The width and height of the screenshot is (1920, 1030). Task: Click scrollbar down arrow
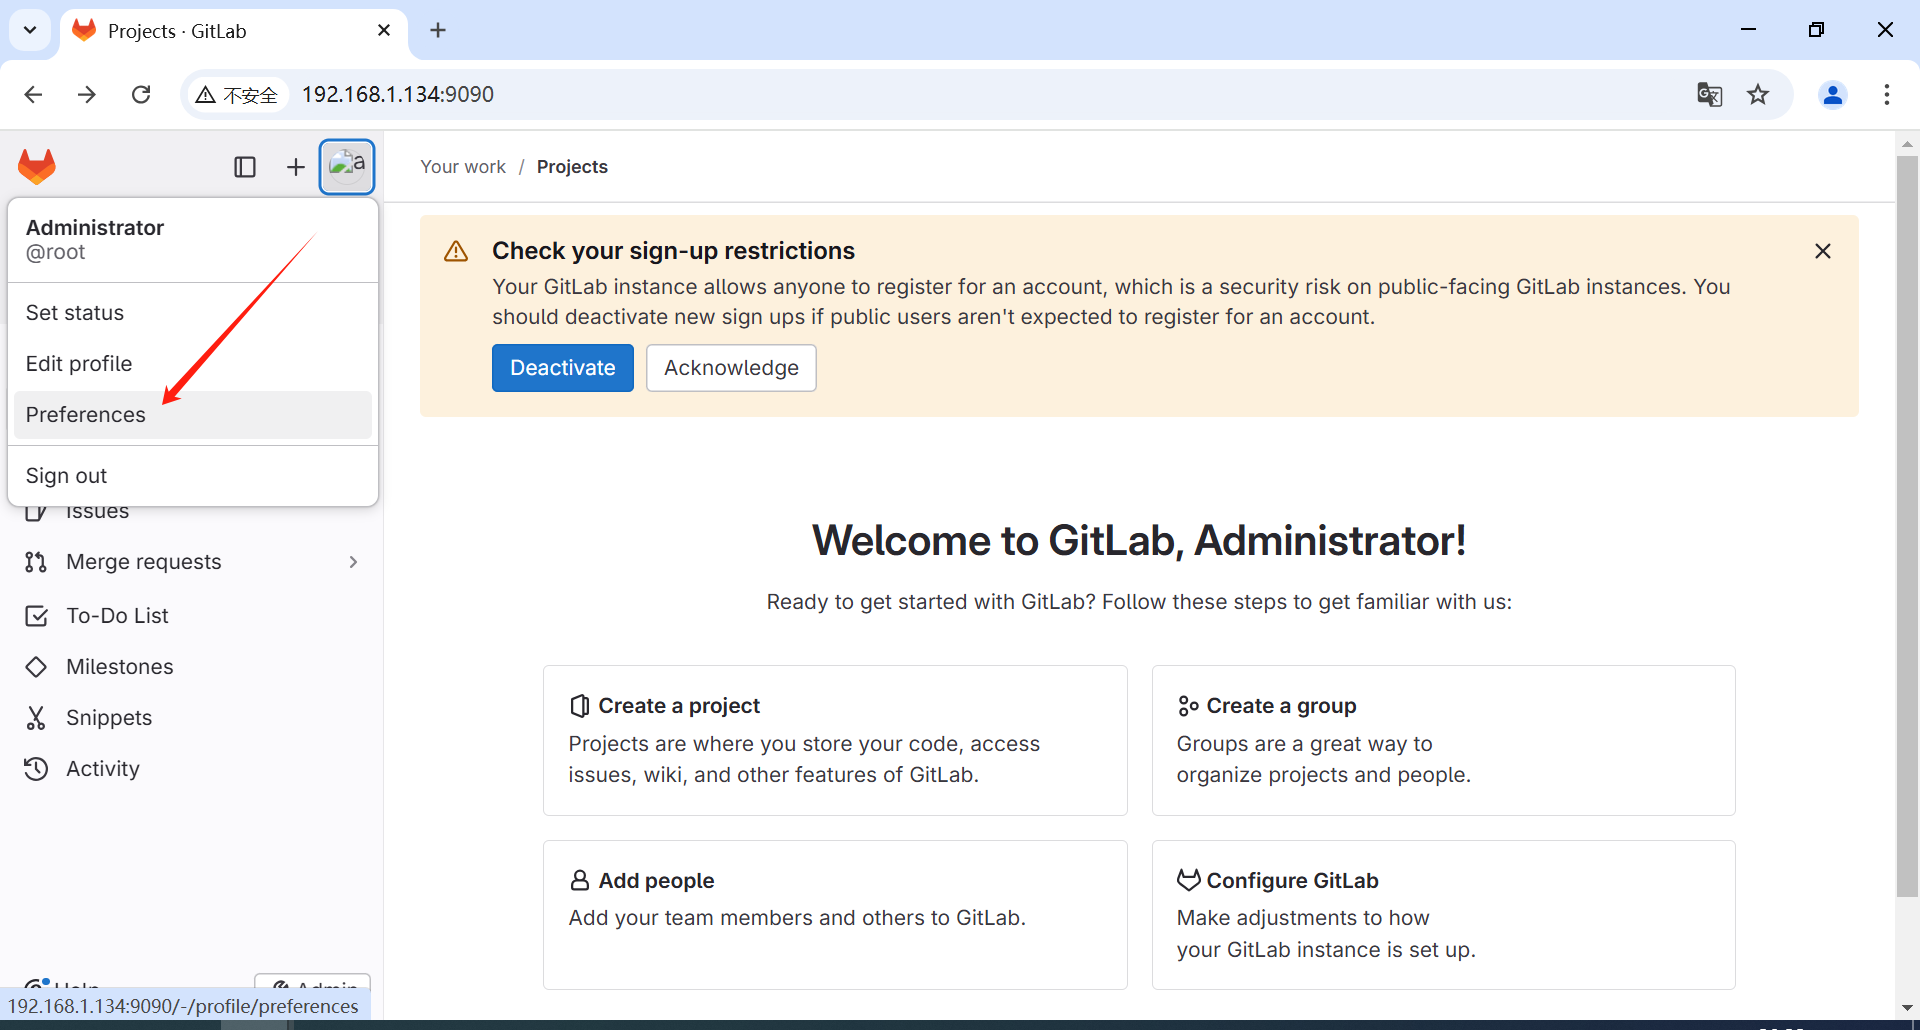click(1907, 1007)
